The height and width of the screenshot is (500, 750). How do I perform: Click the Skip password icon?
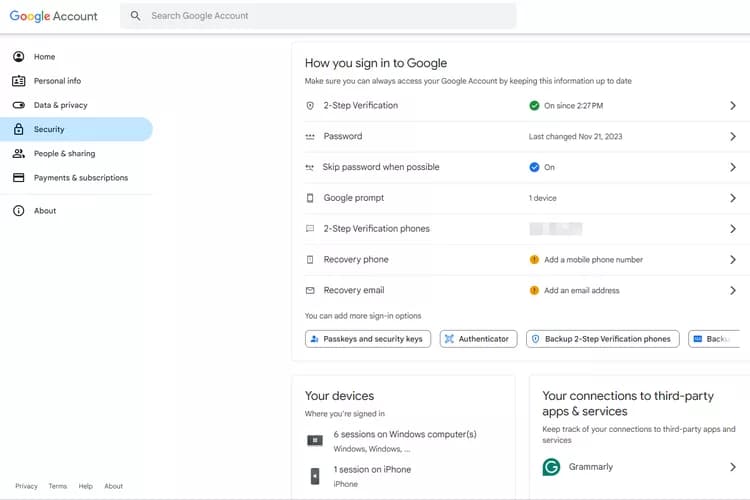pos(310,167)
